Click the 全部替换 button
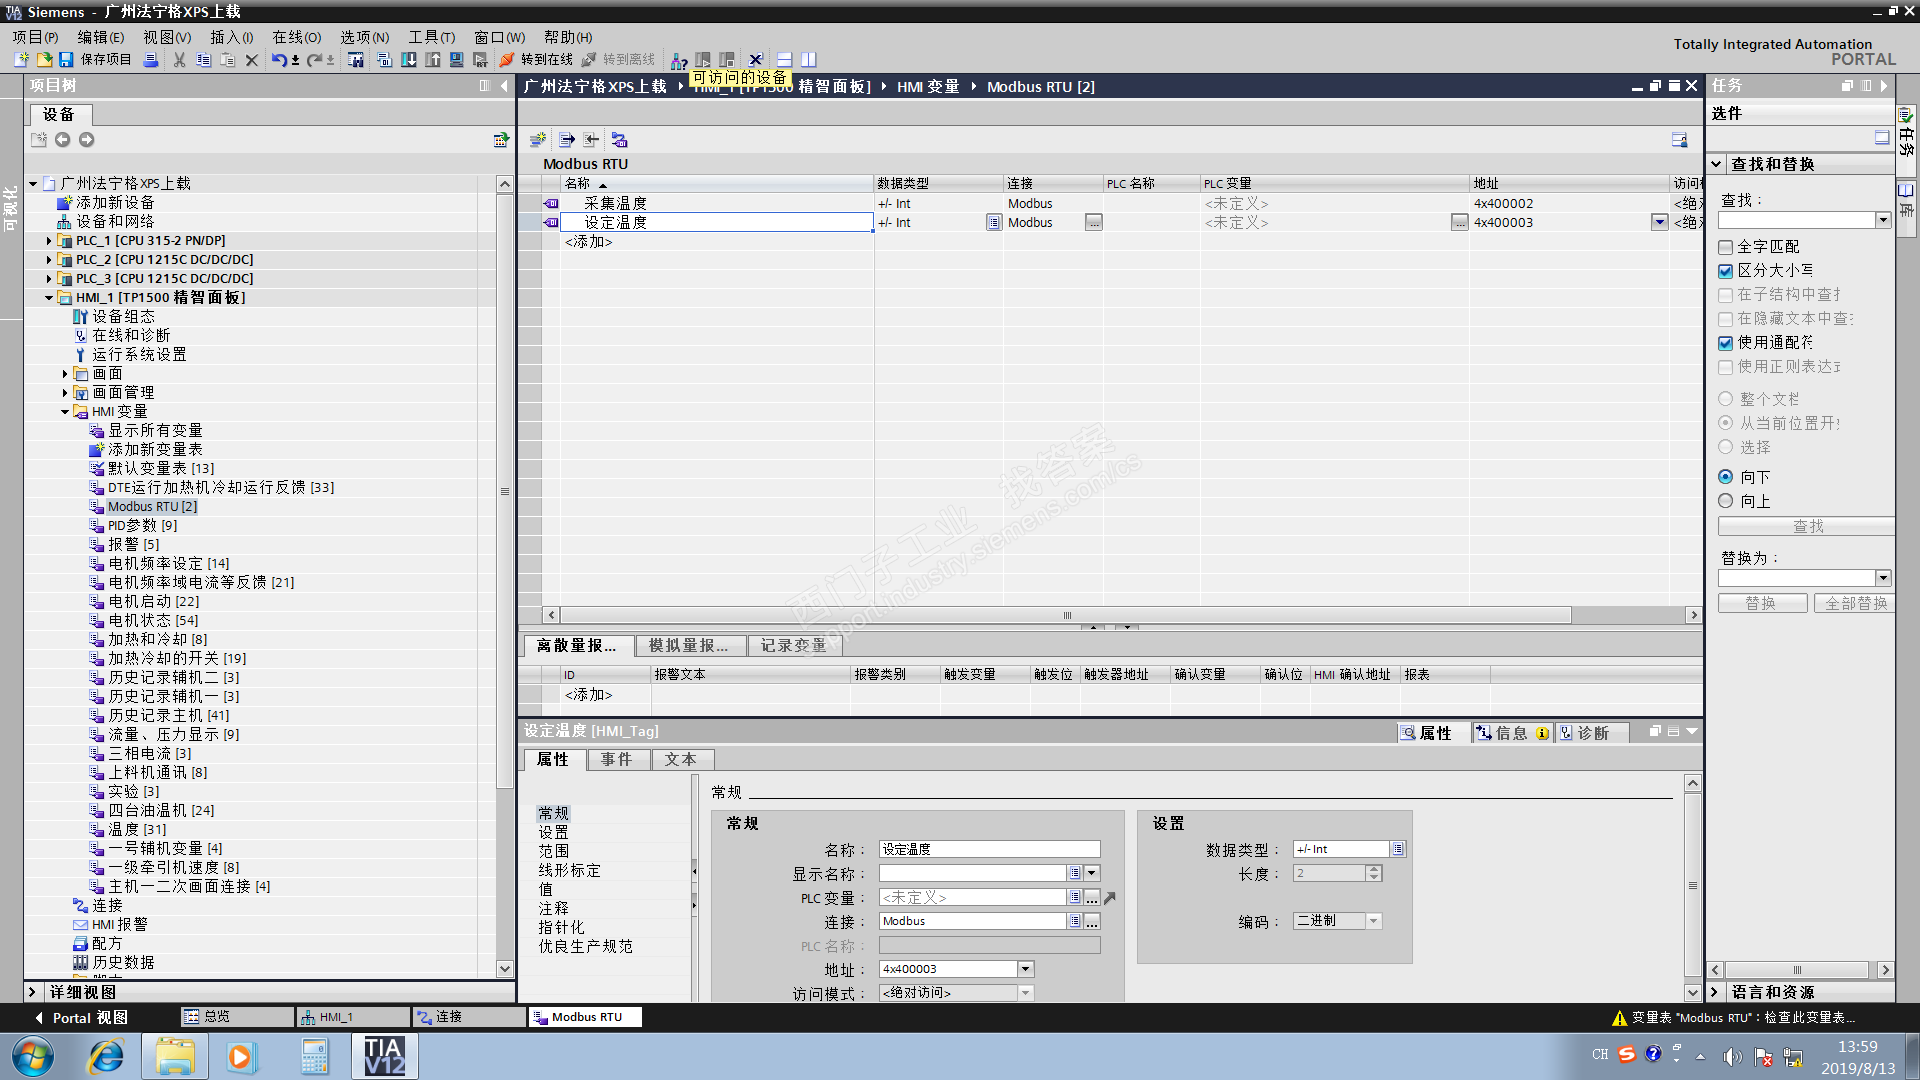 pos(1855,604)
